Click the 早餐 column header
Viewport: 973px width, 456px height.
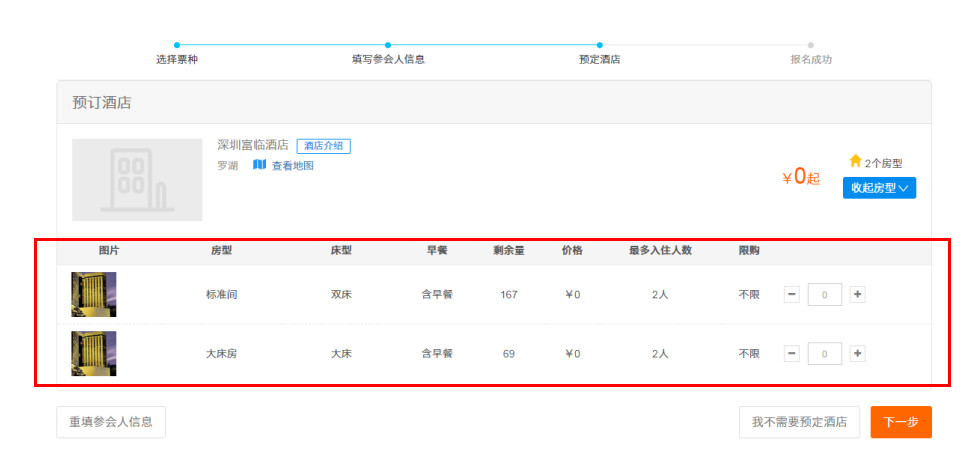[437, 251]
